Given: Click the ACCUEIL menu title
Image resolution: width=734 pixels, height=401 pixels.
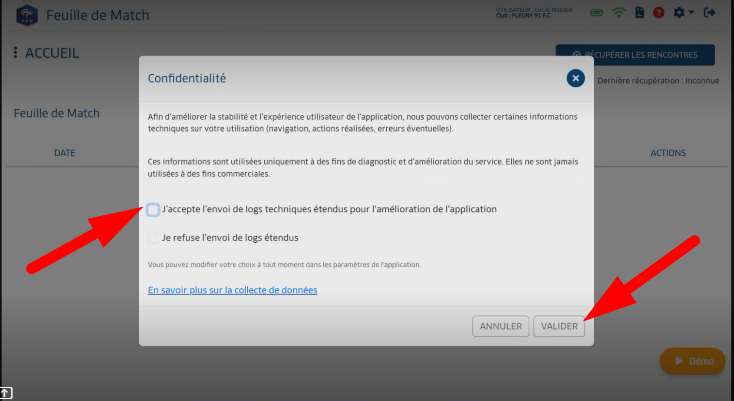Looking at the screenshot, I should coord(52,53).
